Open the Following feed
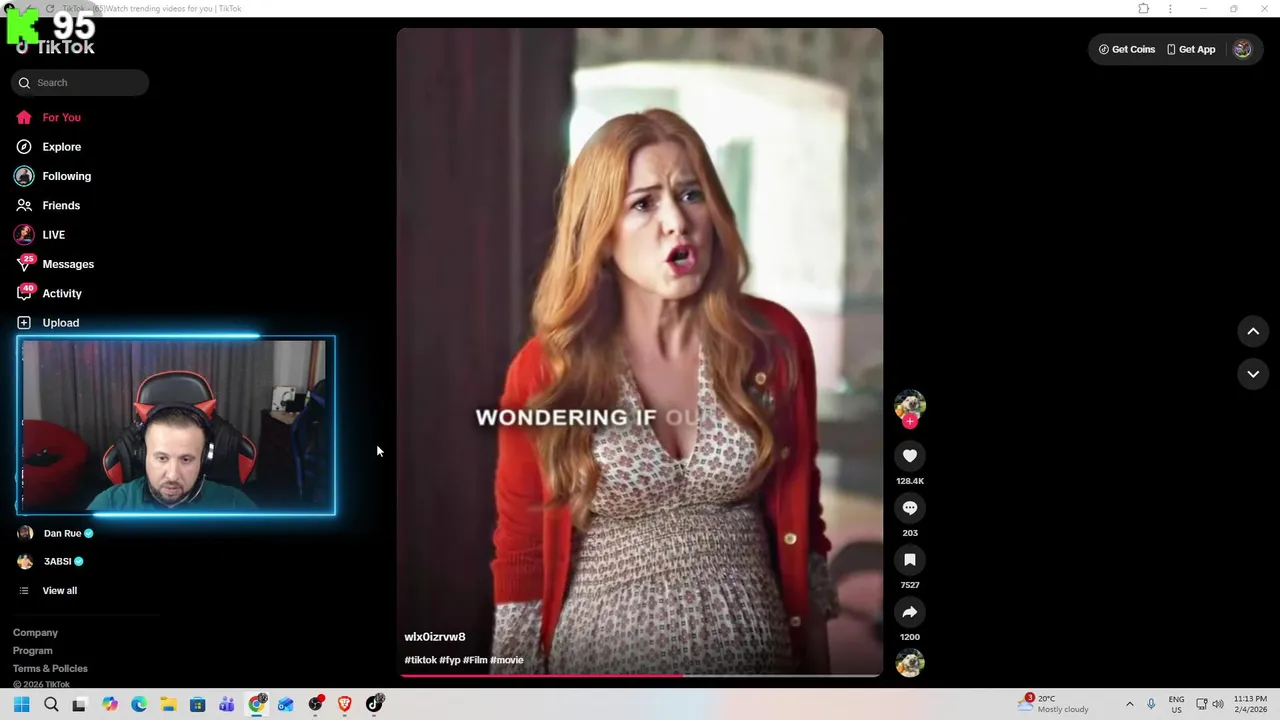 (x=66, y=176)
